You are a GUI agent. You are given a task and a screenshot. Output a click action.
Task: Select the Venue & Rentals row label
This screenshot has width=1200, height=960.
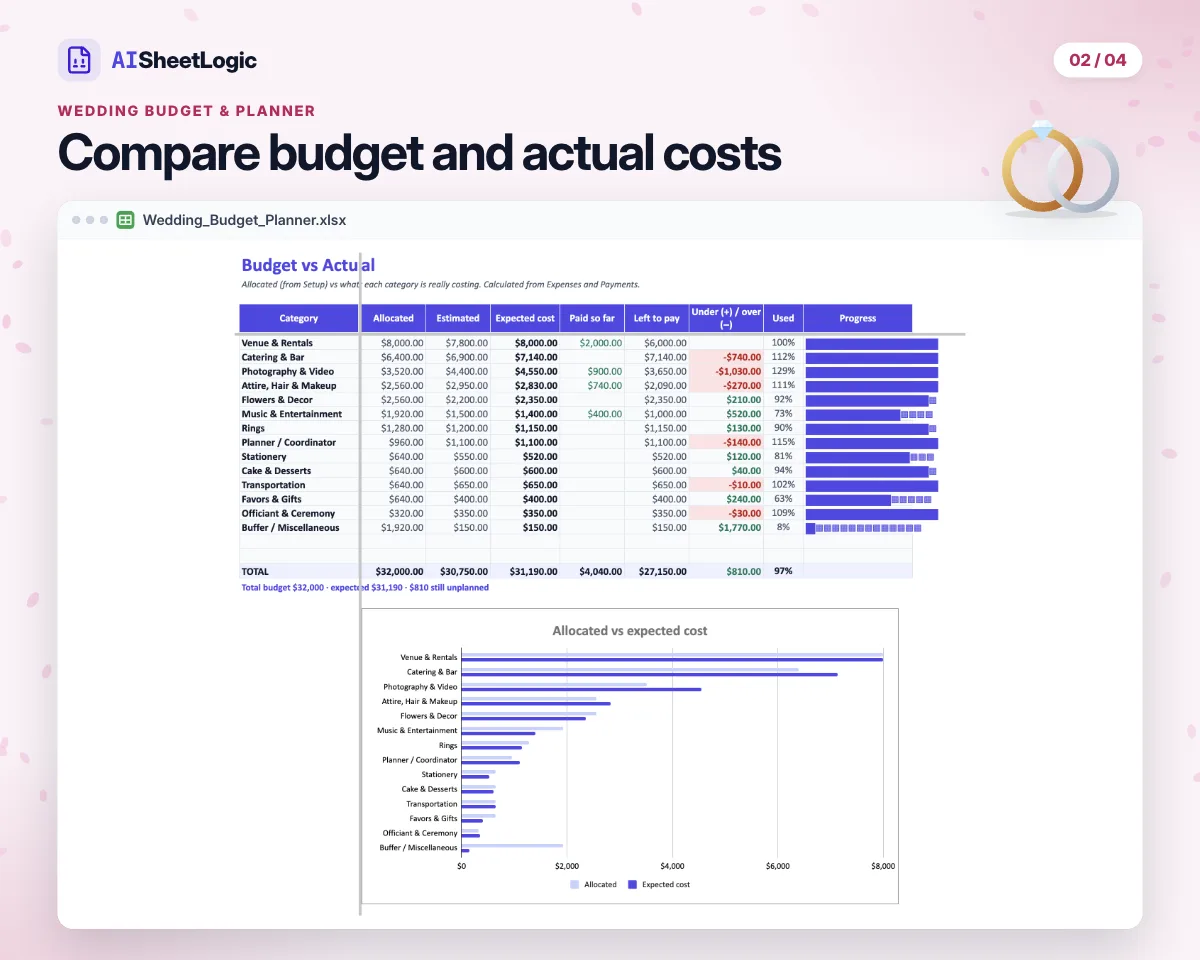[x=277, y=343]
